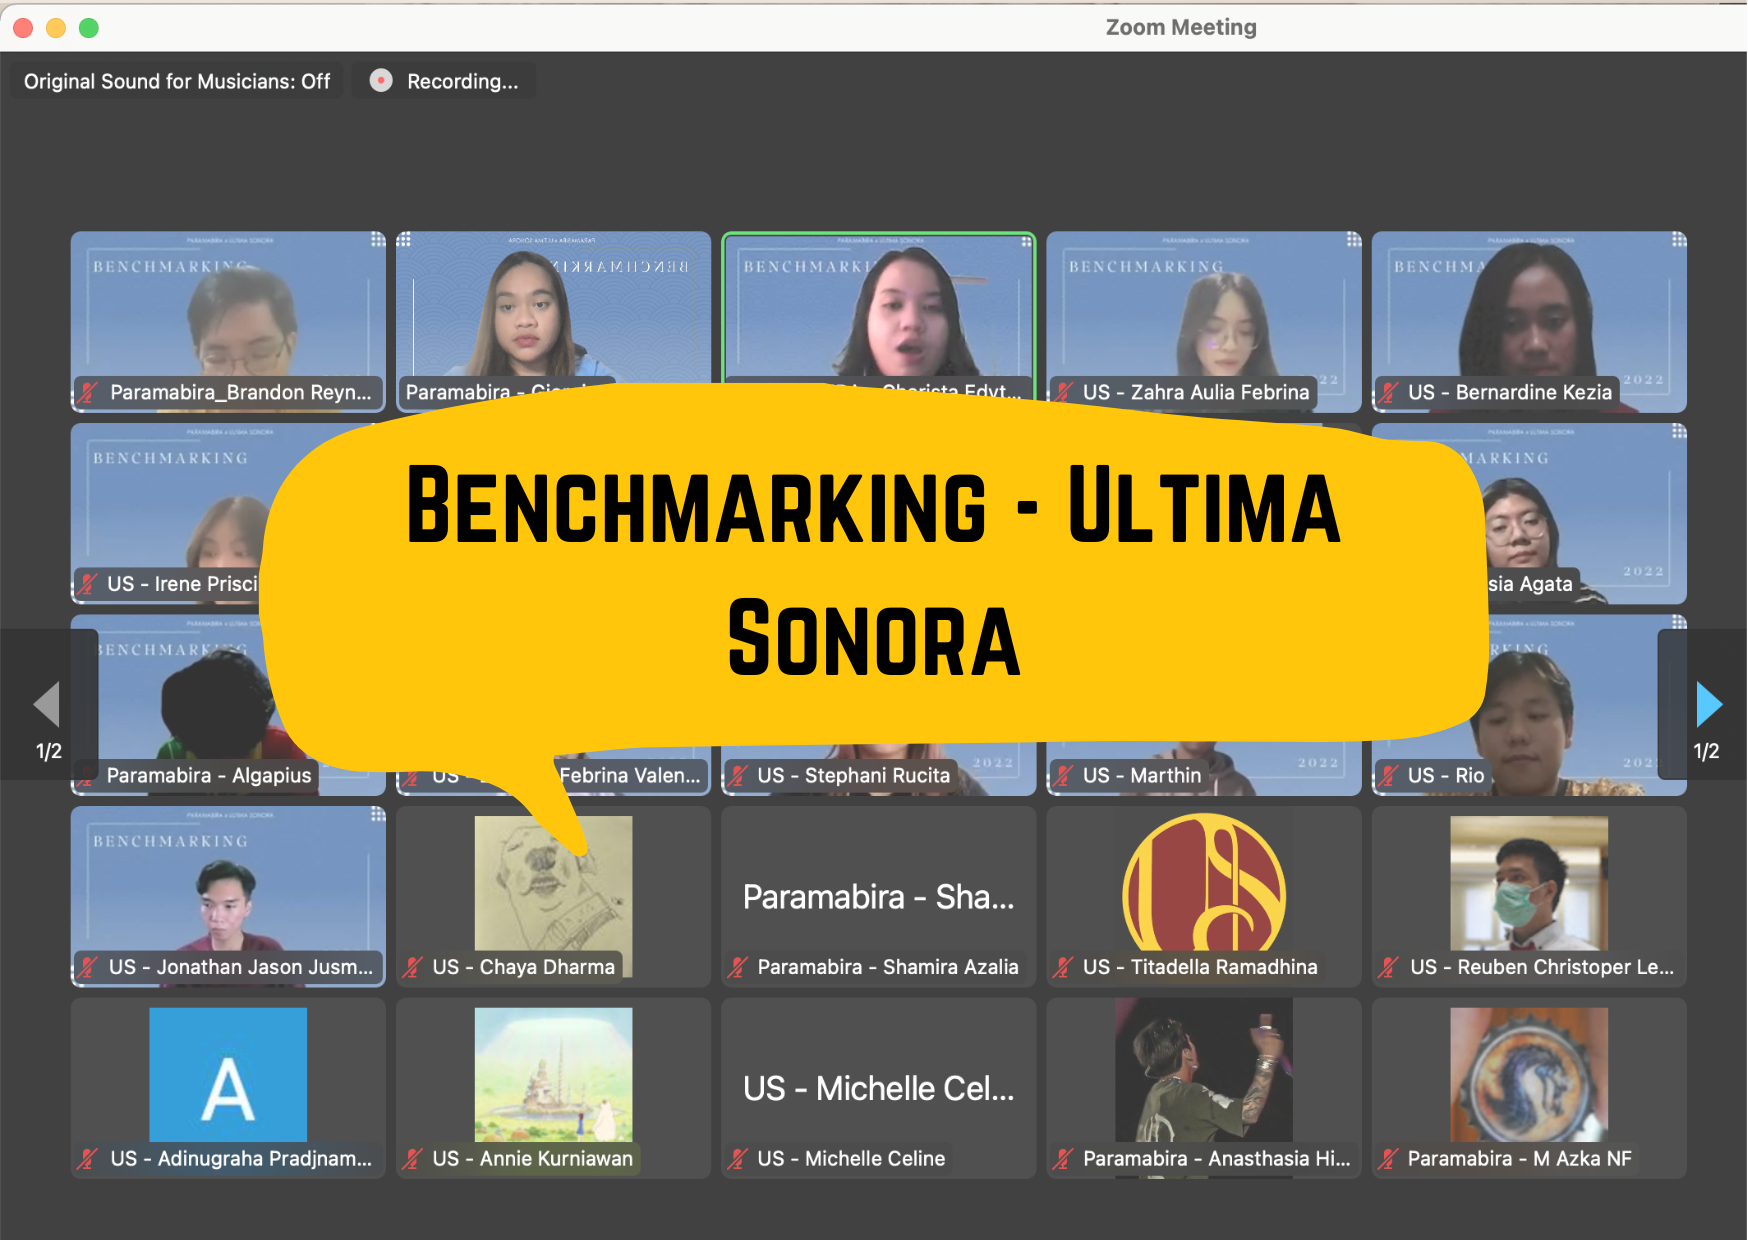The width and height of the screenshot is (1748, 1240).
Task: Click the blue letter A avatar of Adinugraha
Action: (228, 1075)
